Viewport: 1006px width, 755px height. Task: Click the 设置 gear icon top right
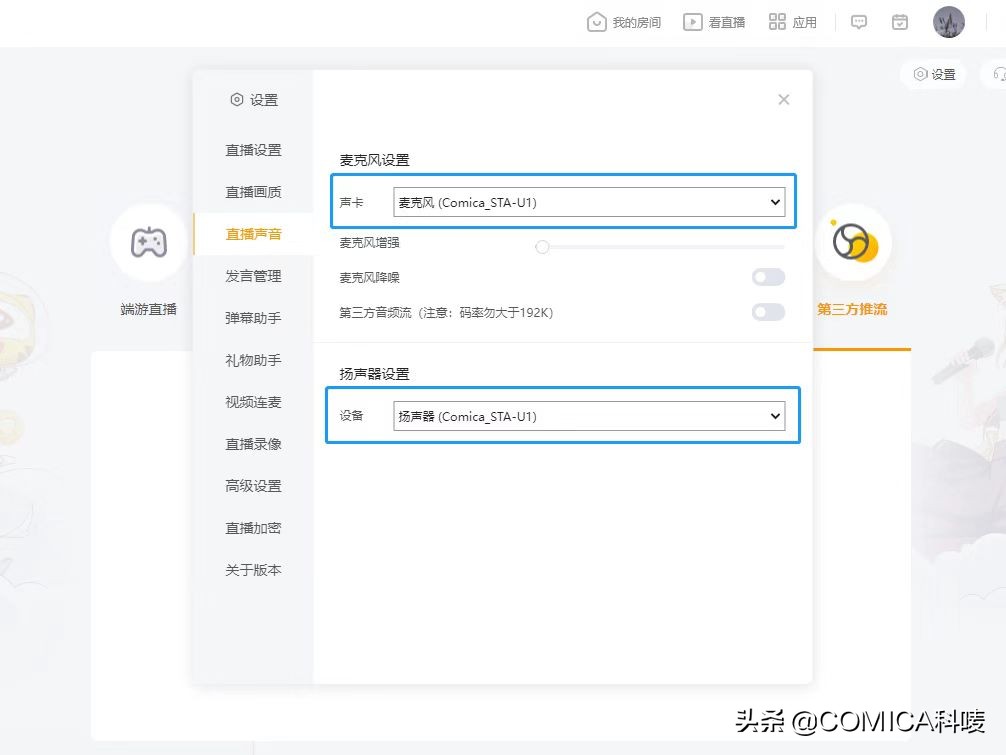[932, 73]
